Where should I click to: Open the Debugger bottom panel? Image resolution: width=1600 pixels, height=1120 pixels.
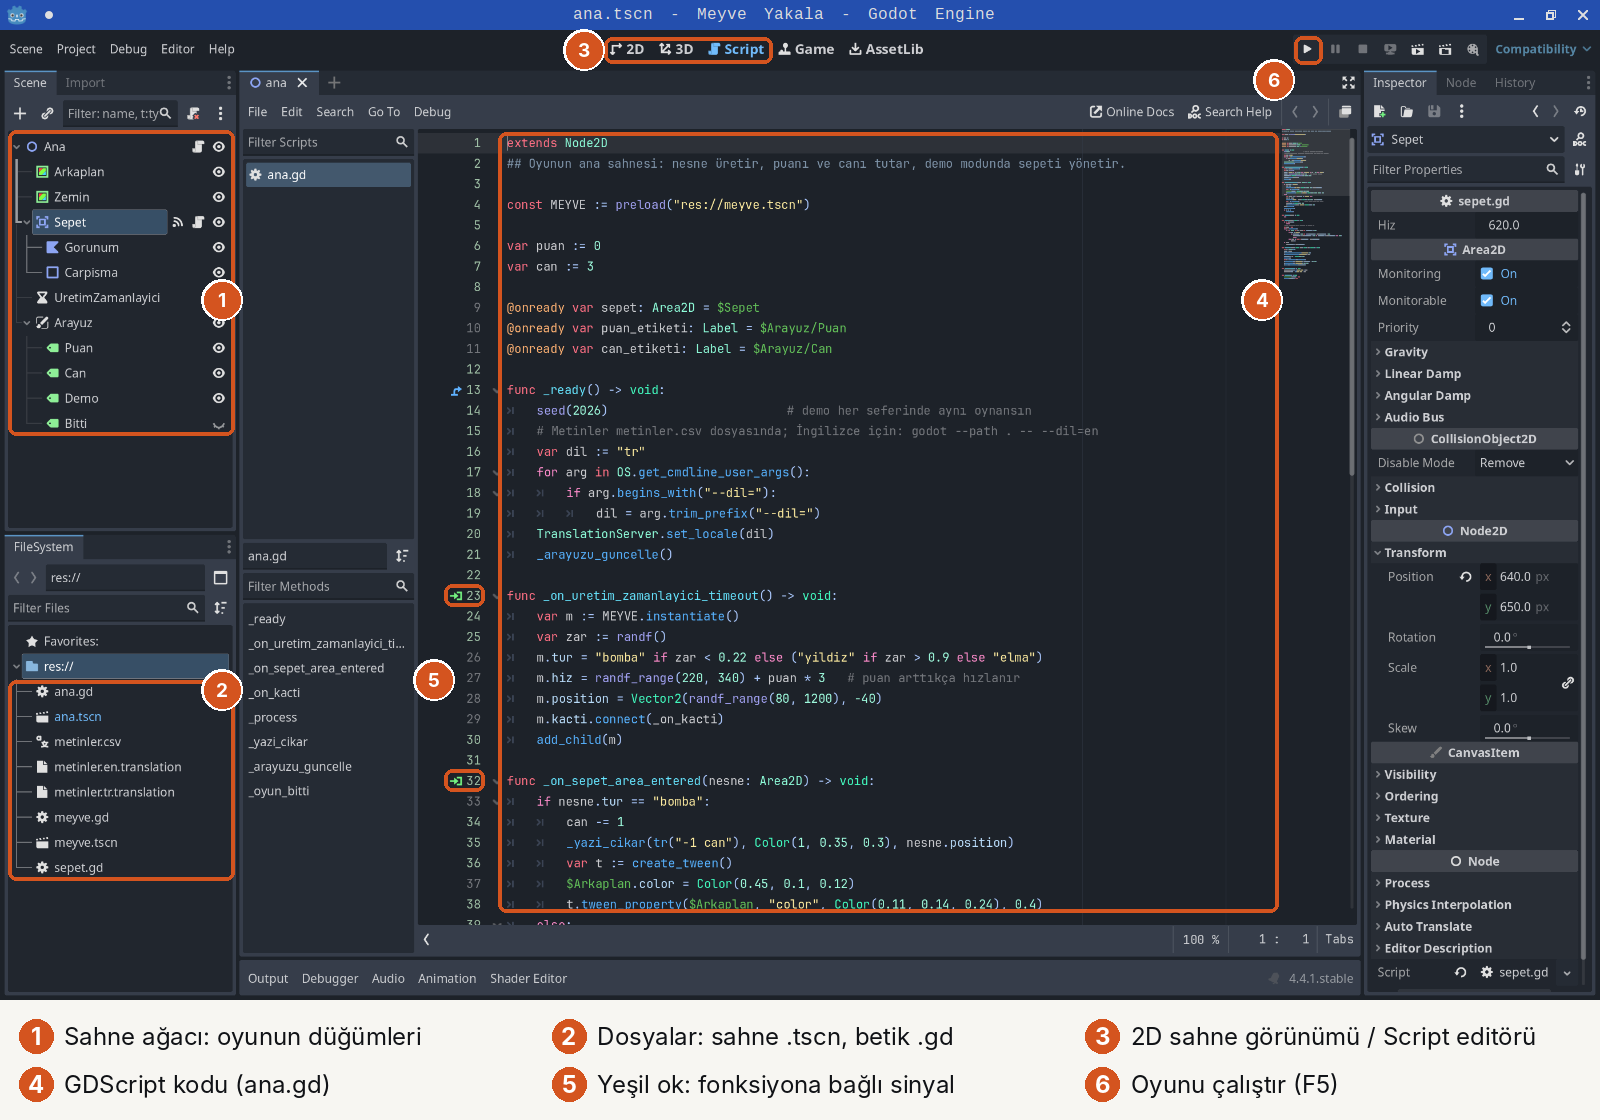pyautogui.click(x=330, y=979)
